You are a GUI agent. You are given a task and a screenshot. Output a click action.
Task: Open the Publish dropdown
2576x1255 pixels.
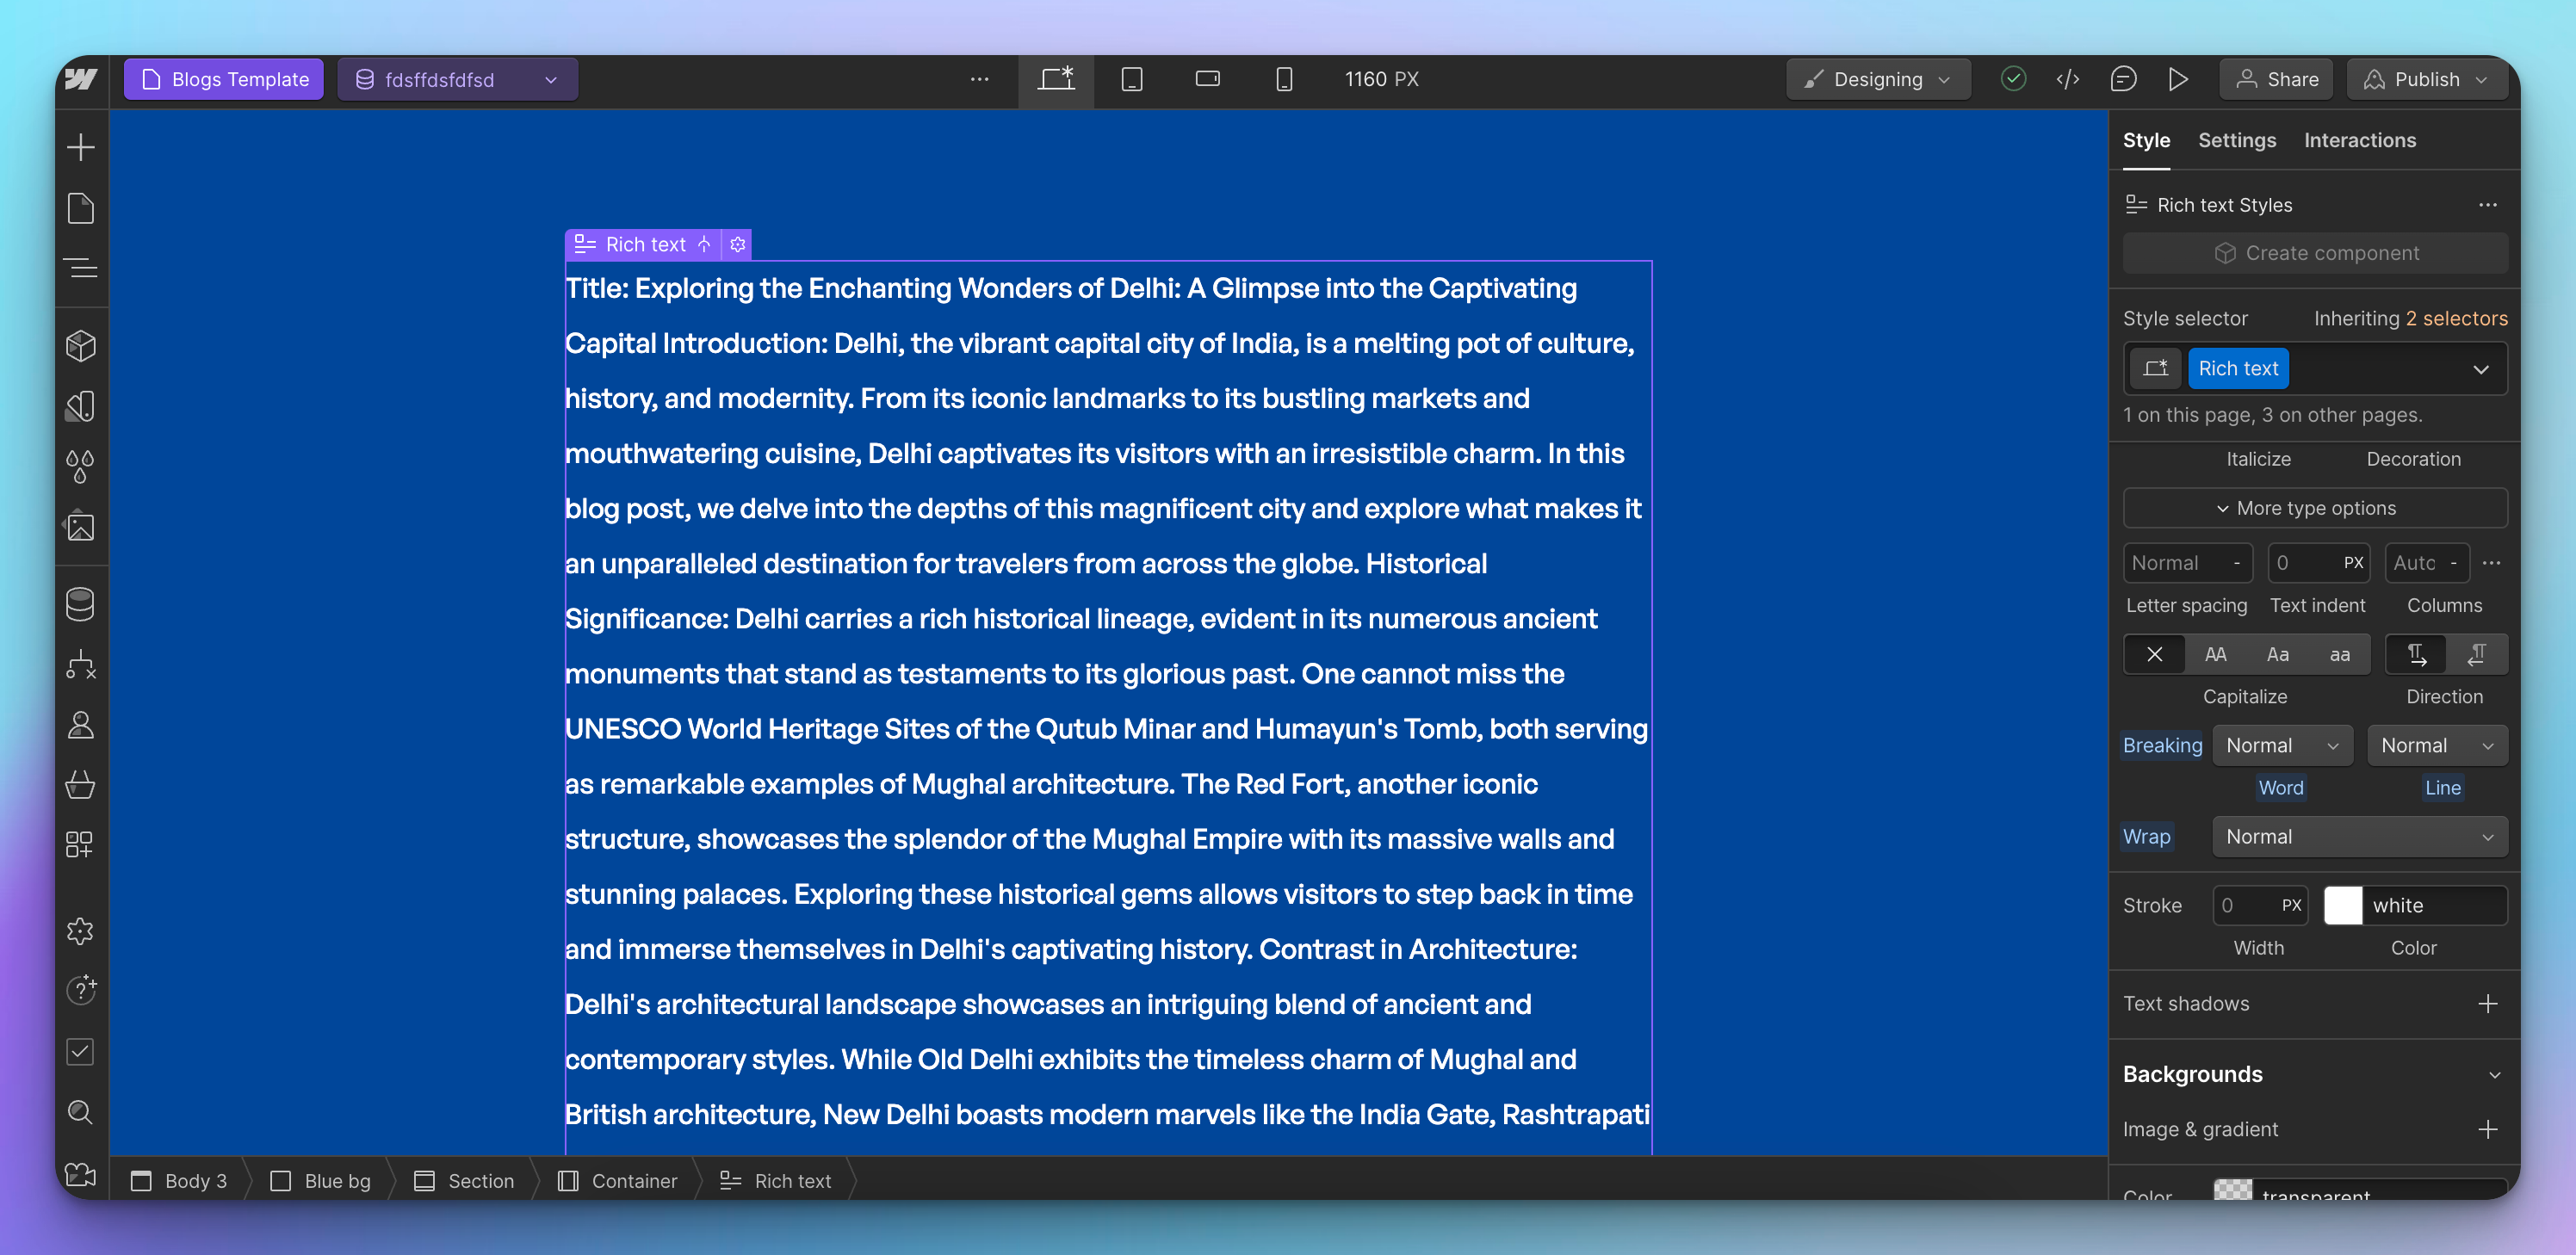click(2426, 79)
